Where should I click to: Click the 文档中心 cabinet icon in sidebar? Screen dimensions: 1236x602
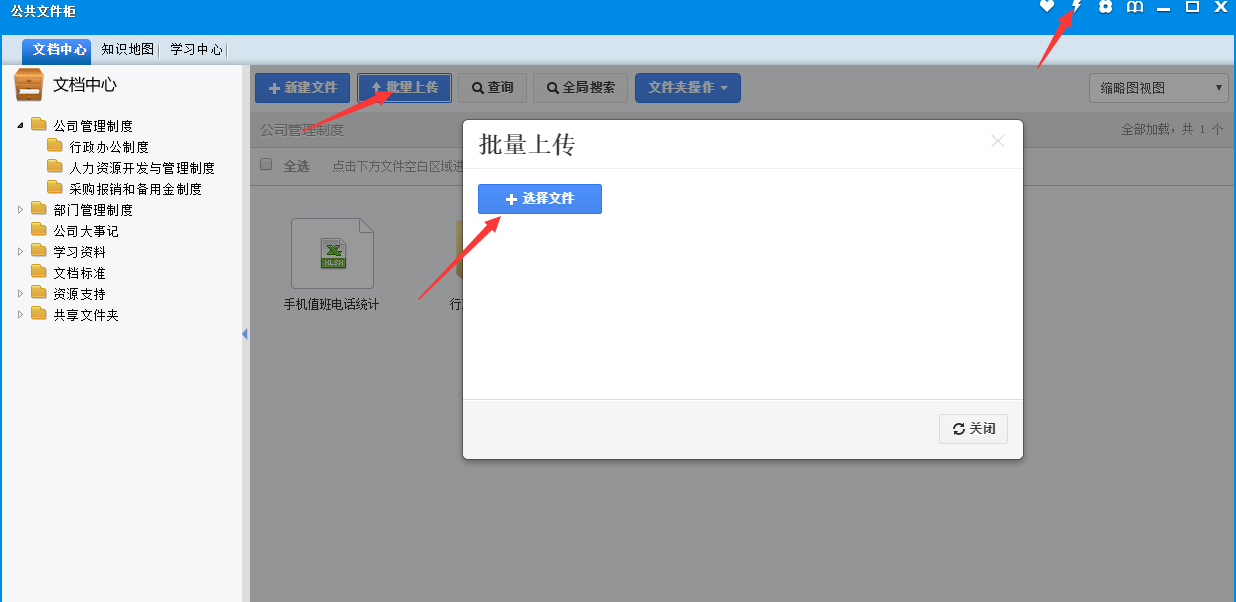pyautogui.click(x=29, y=85)
